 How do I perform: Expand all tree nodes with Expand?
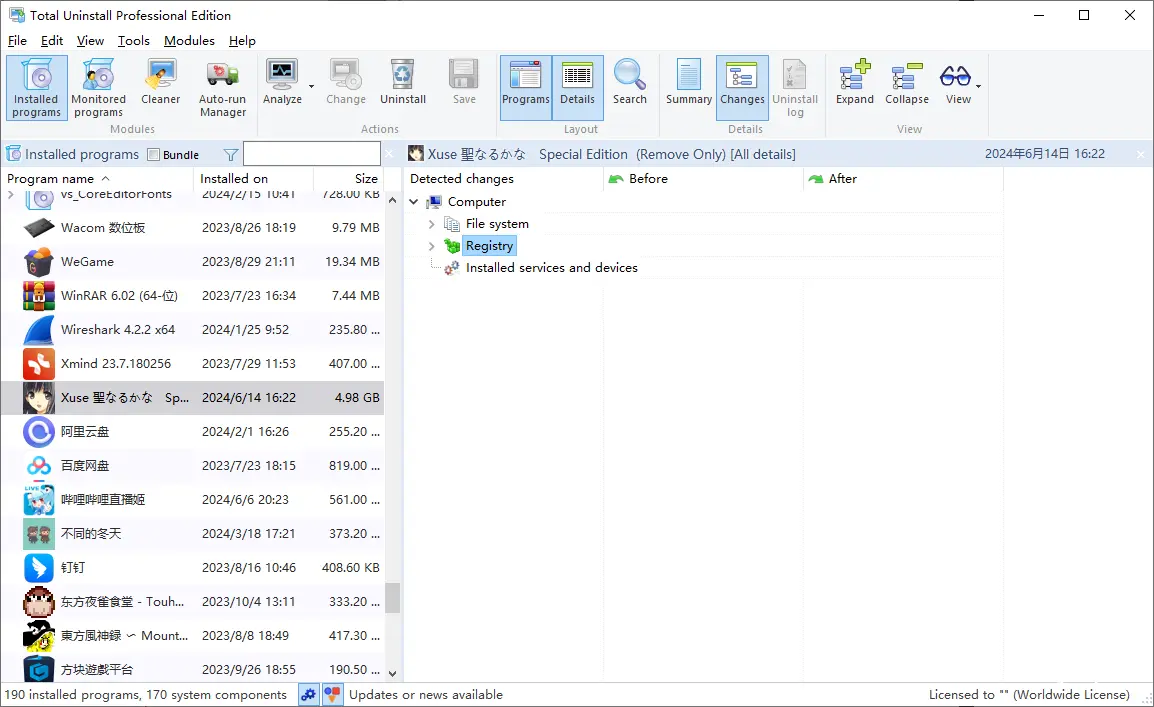[854, 82]
